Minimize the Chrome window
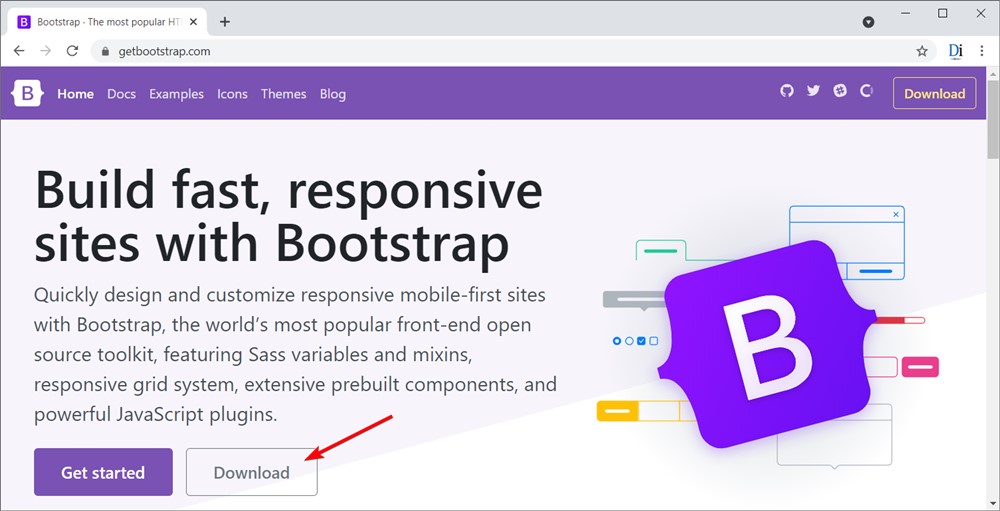Image resolution: width=1000 pixels, height=511 pixels. pos(906,13)
